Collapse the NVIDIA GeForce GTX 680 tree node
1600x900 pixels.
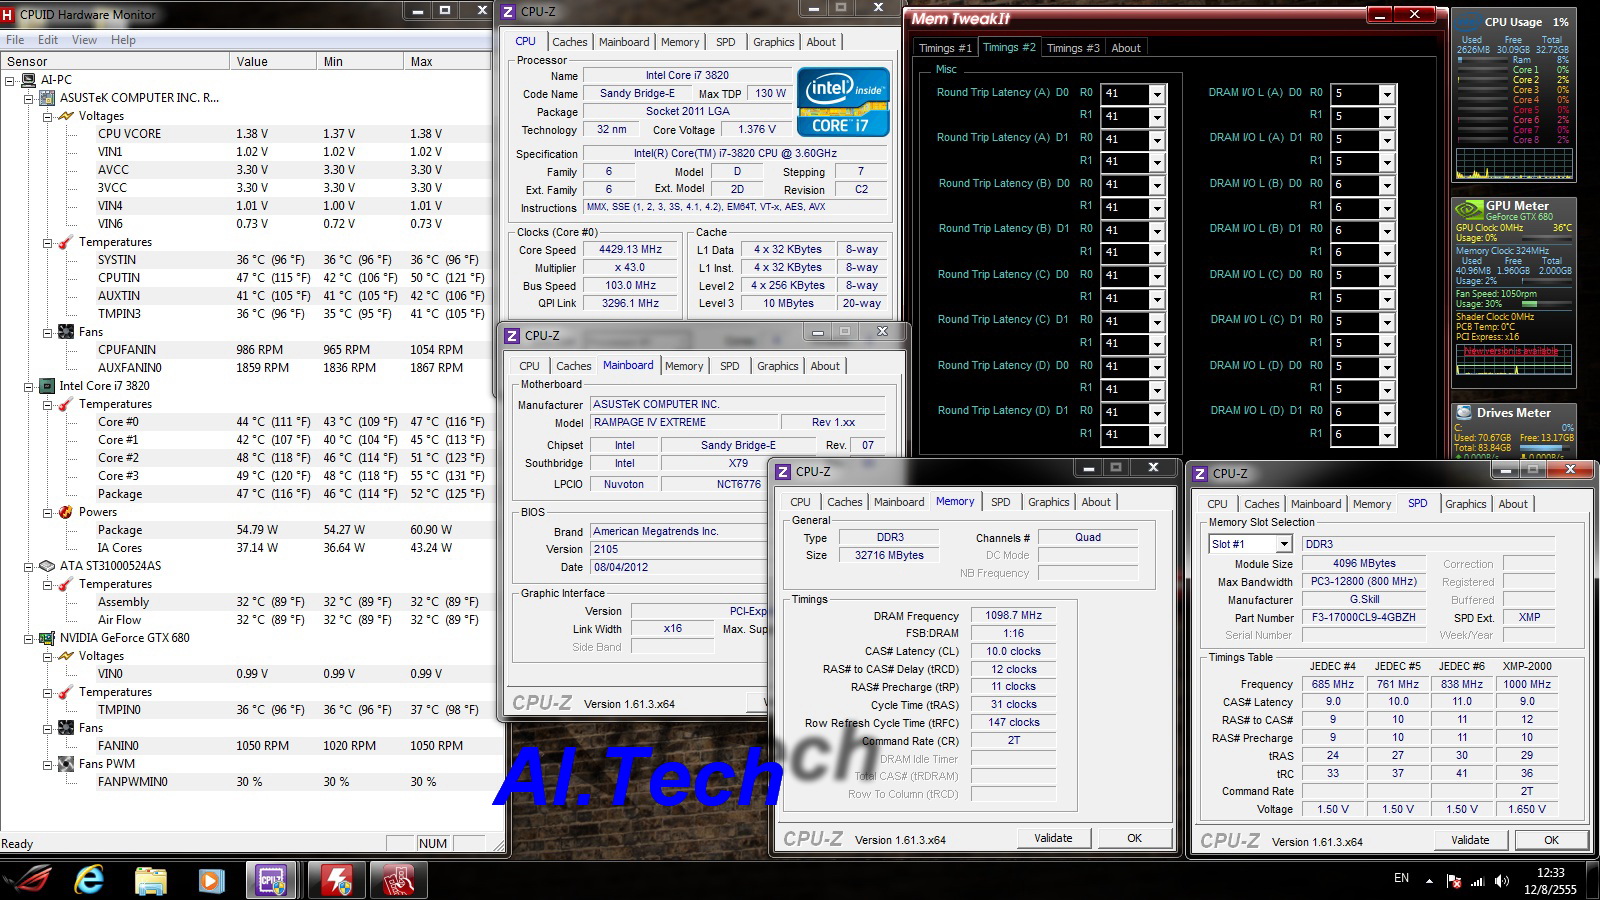29,638
